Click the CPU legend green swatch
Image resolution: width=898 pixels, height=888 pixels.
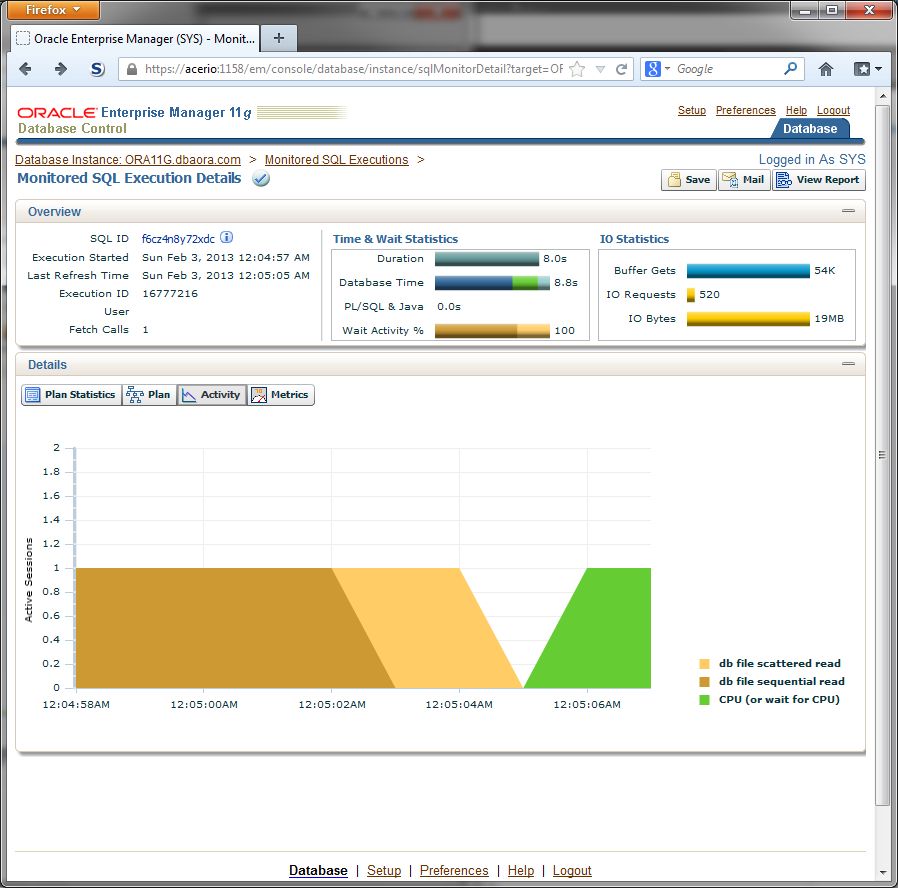point(704,700)
